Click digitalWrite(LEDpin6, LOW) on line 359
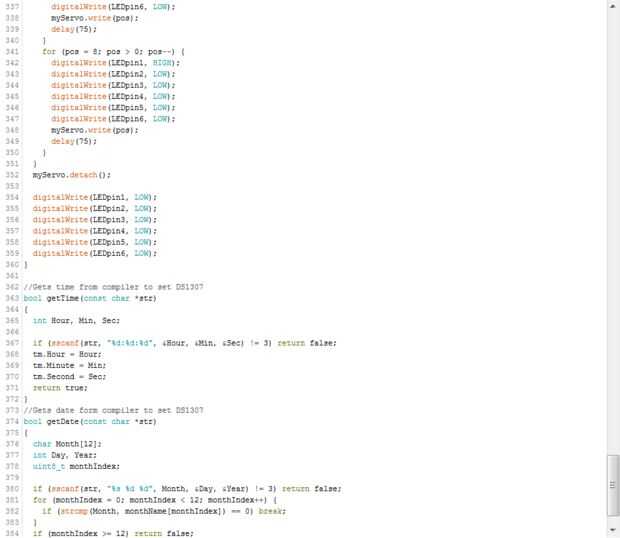This screenshot has height=538, width=620. (95, 253)
